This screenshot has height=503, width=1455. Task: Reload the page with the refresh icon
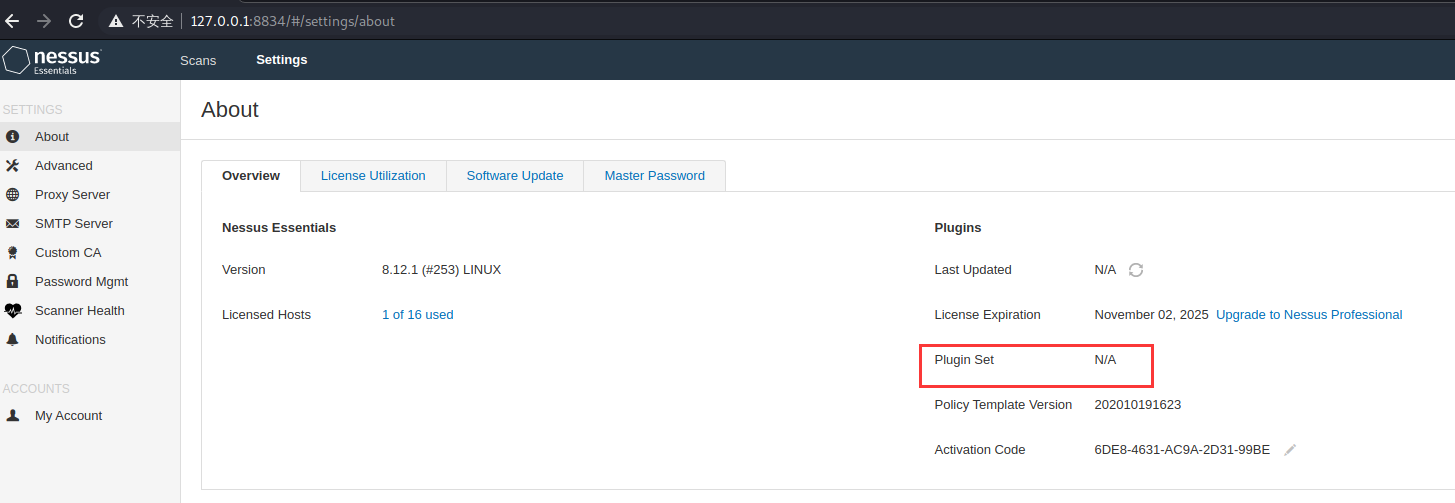coord(76,21)
